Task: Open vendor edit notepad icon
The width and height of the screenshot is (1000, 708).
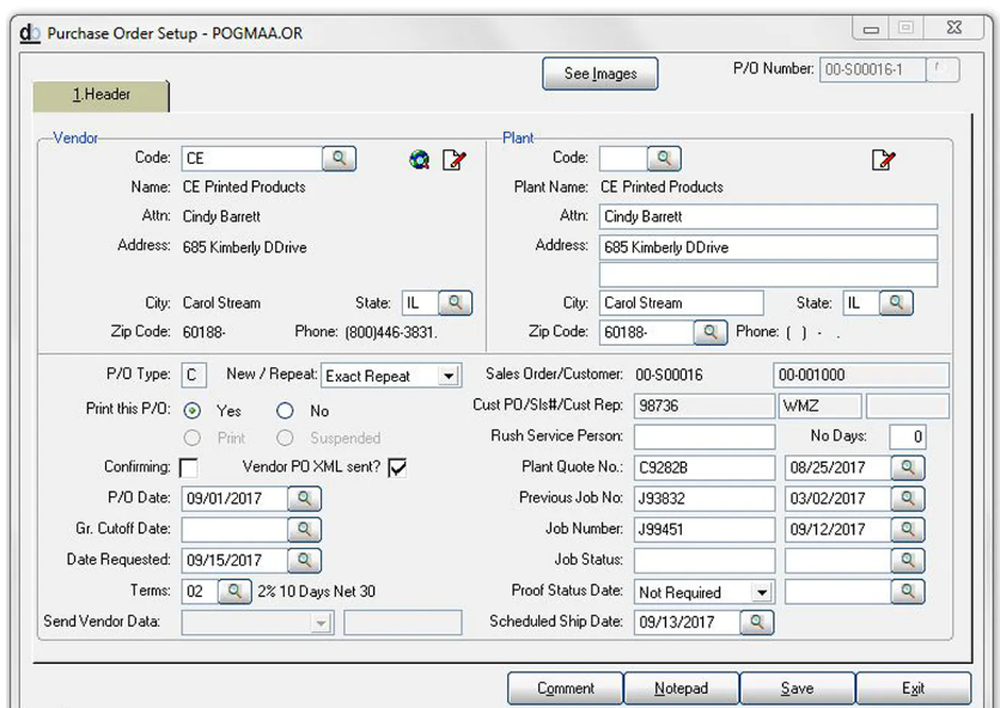Action: (x=454, y=159)
